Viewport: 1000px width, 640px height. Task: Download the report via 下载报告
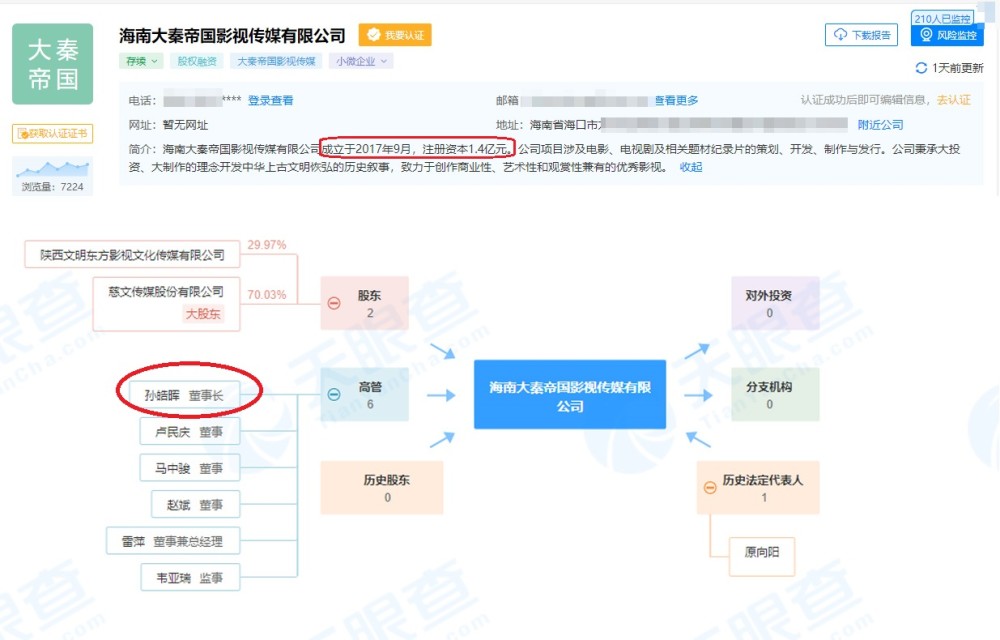861,35
